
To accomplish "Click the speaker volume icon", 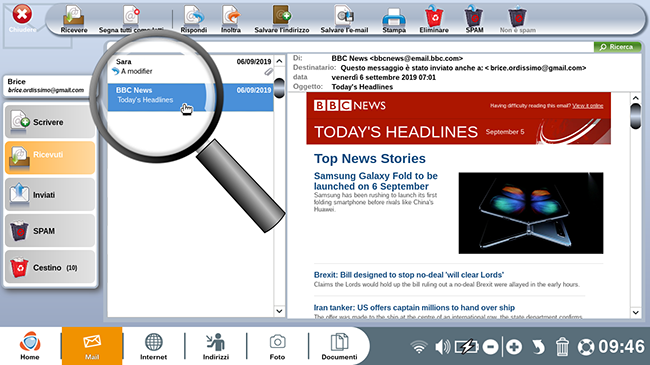I will [442, 347].
